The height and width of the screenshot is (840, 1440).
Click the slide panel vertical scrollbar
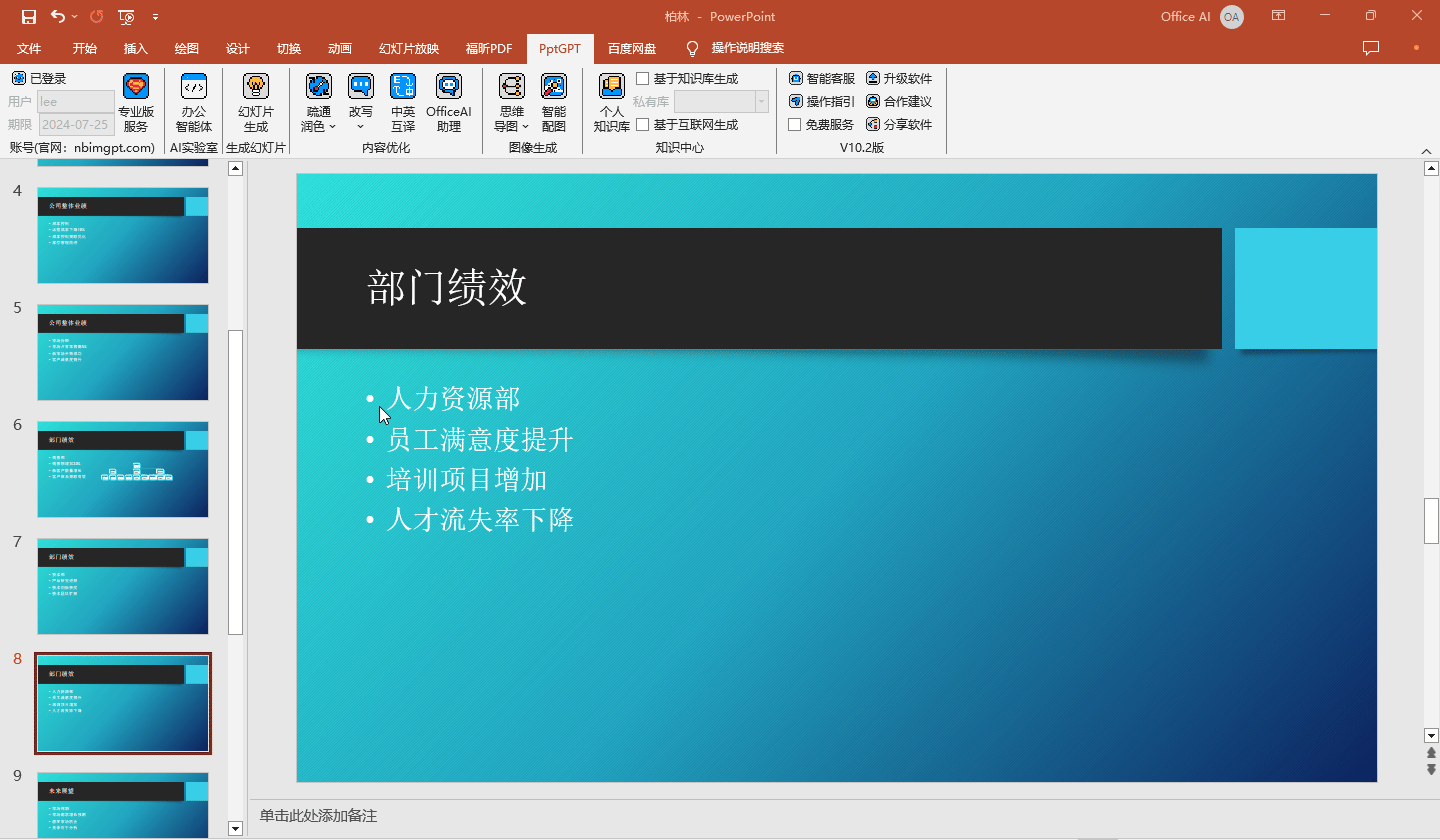(236, 480)
